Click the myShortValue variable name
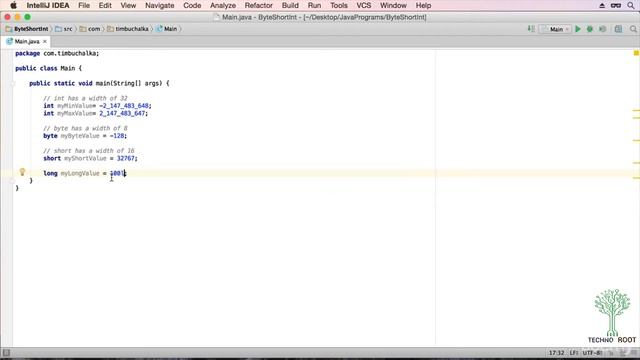The width and height of the screenshot is (640, 360). 85,158
